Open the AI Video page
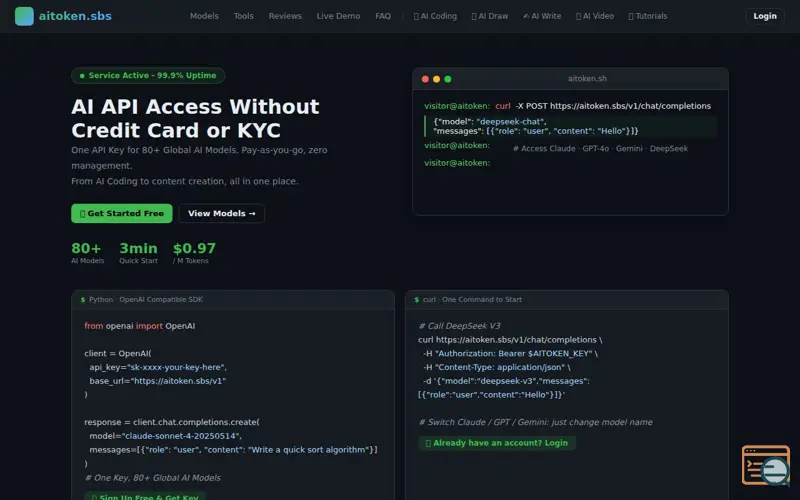 coord(595,16)
